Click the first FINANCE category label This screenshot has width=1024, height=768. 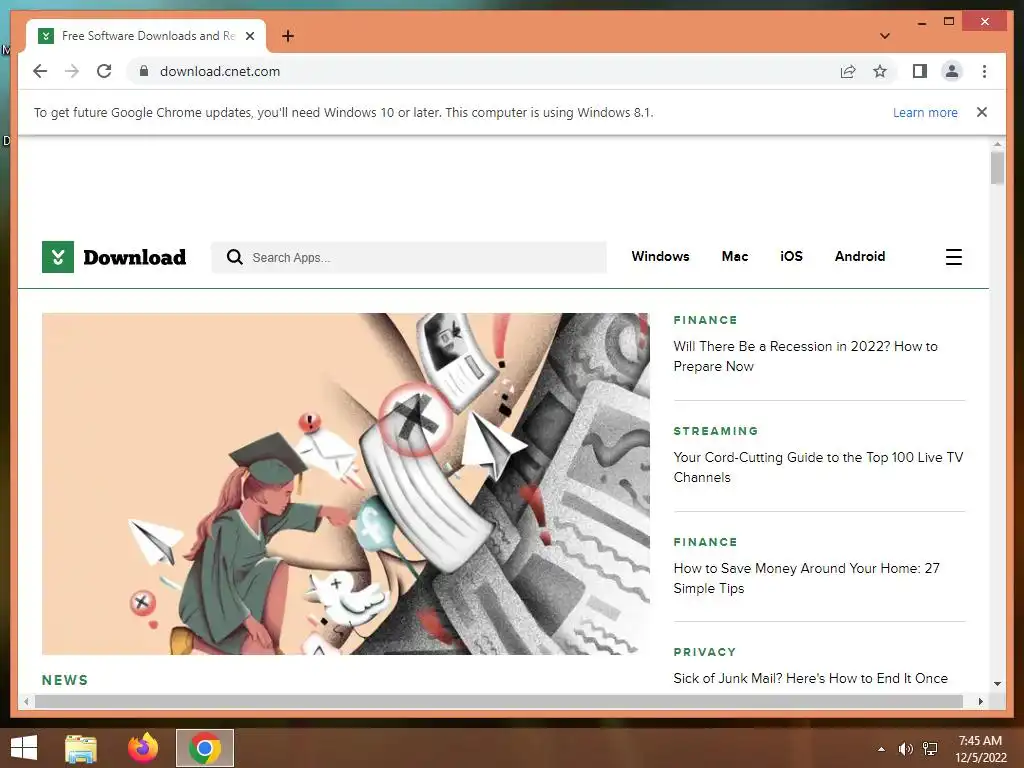coord(705,320)
